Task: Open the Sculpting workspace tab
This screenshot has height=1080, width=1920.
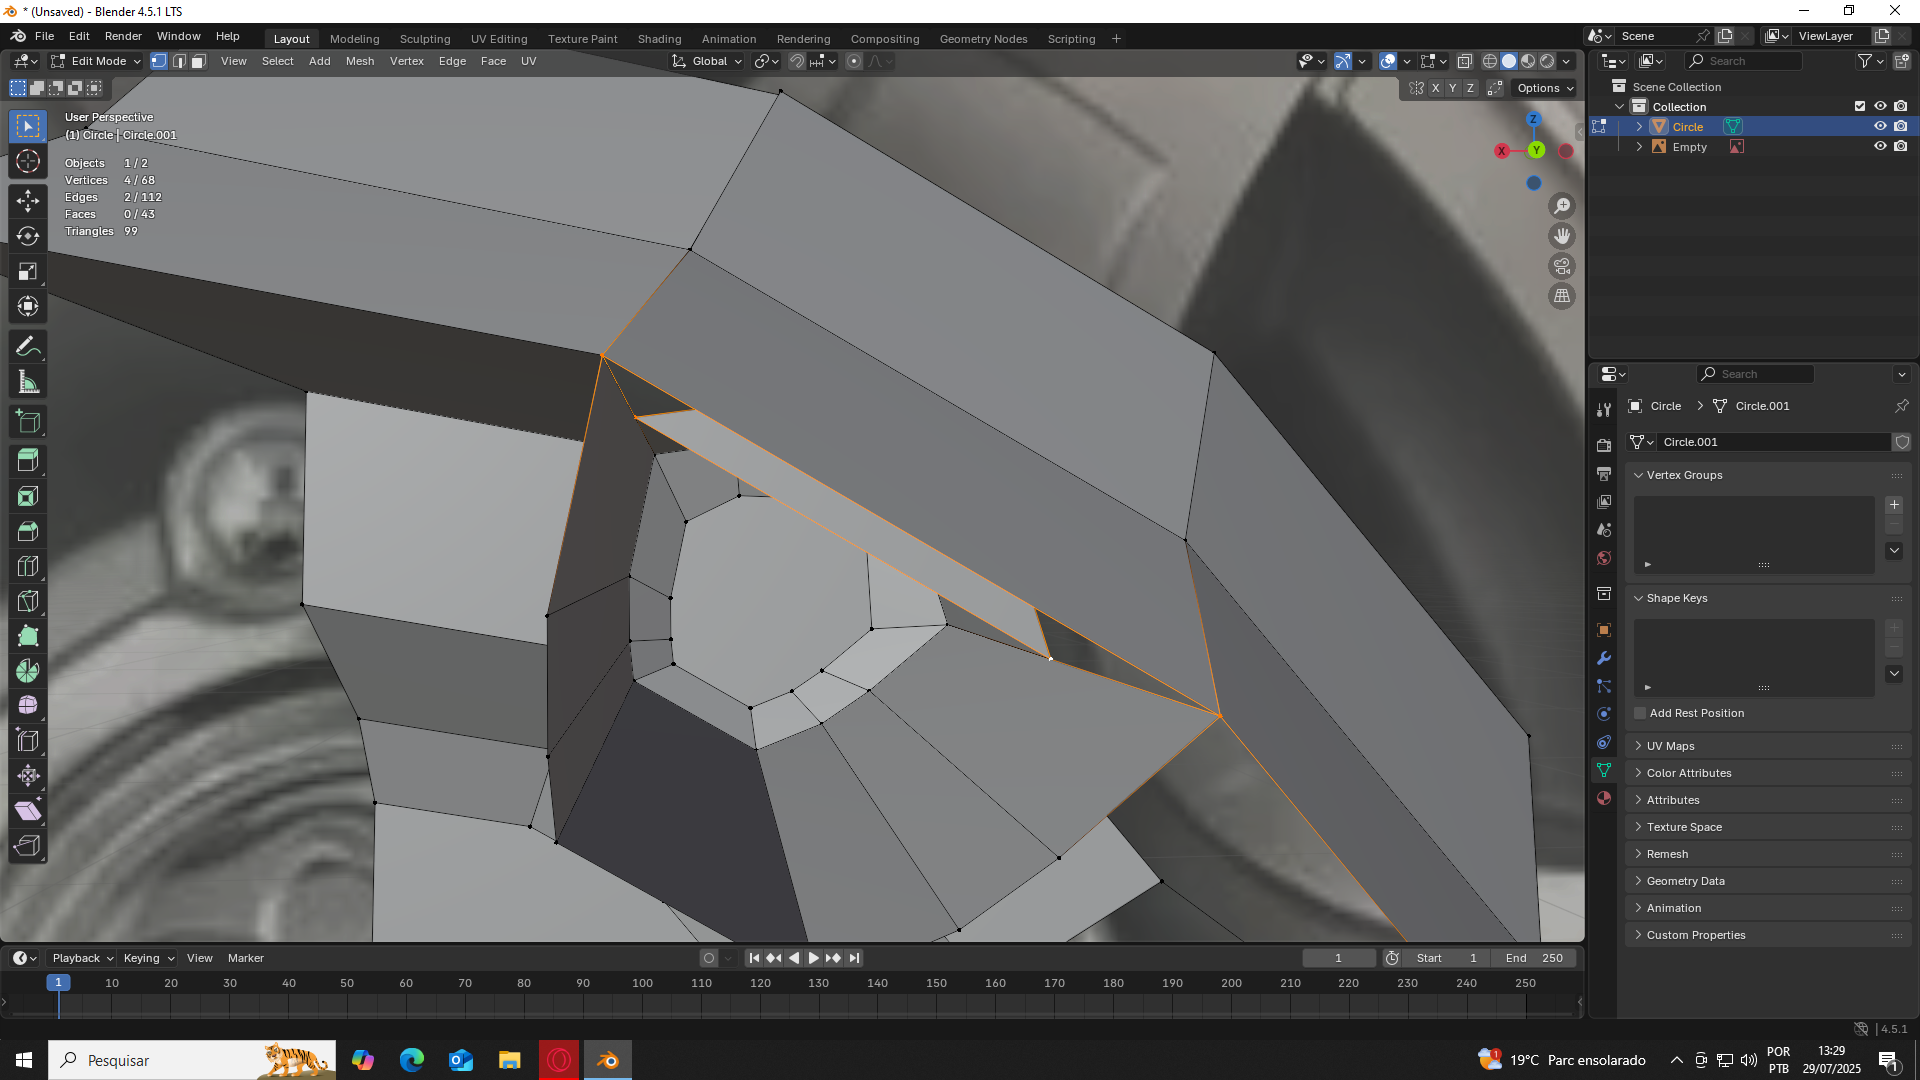Action: click(x=425, y=39)
